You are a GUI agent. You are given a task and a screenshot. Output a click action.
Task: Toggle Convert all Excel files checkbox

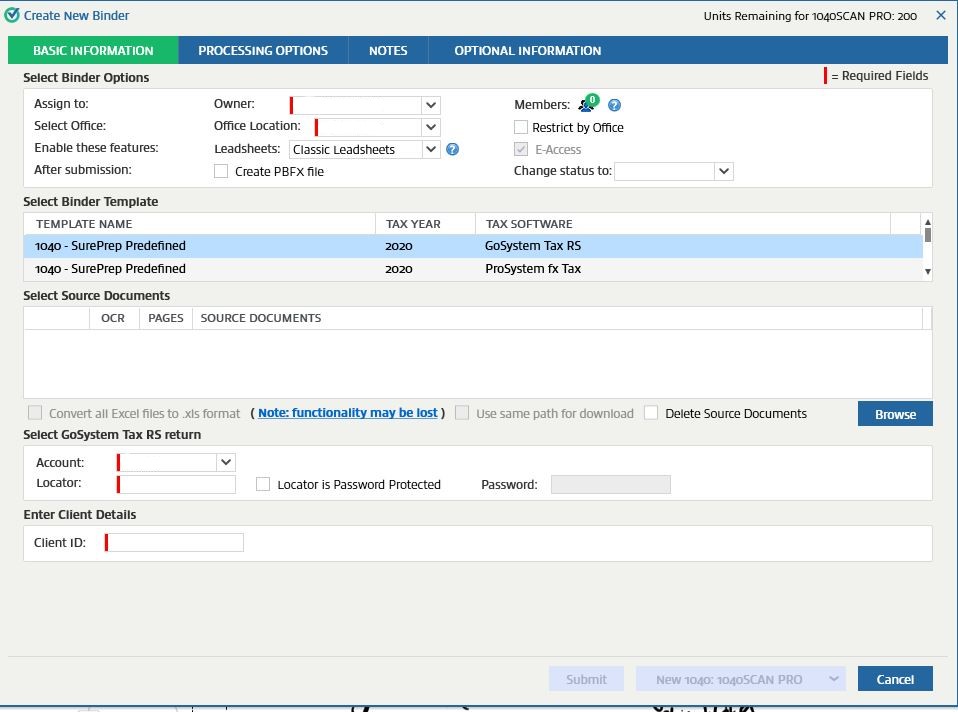(x=35, y=413)
